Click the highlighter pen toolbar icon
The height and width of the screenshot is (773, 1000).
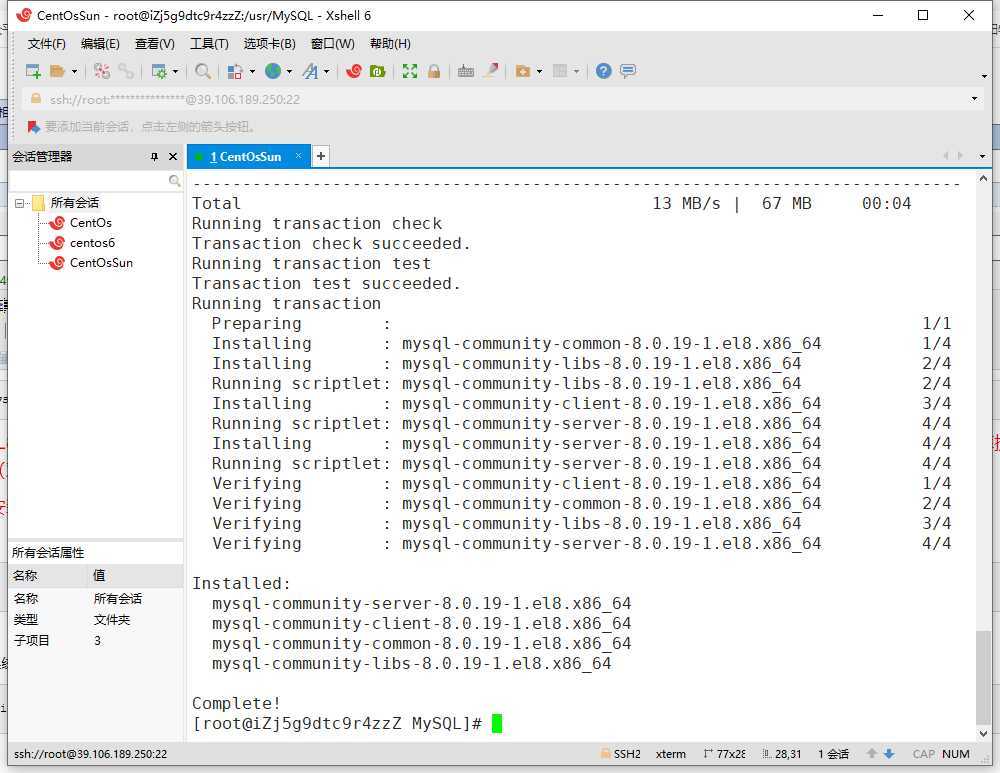pyautogui.click(x=490, y=71)
